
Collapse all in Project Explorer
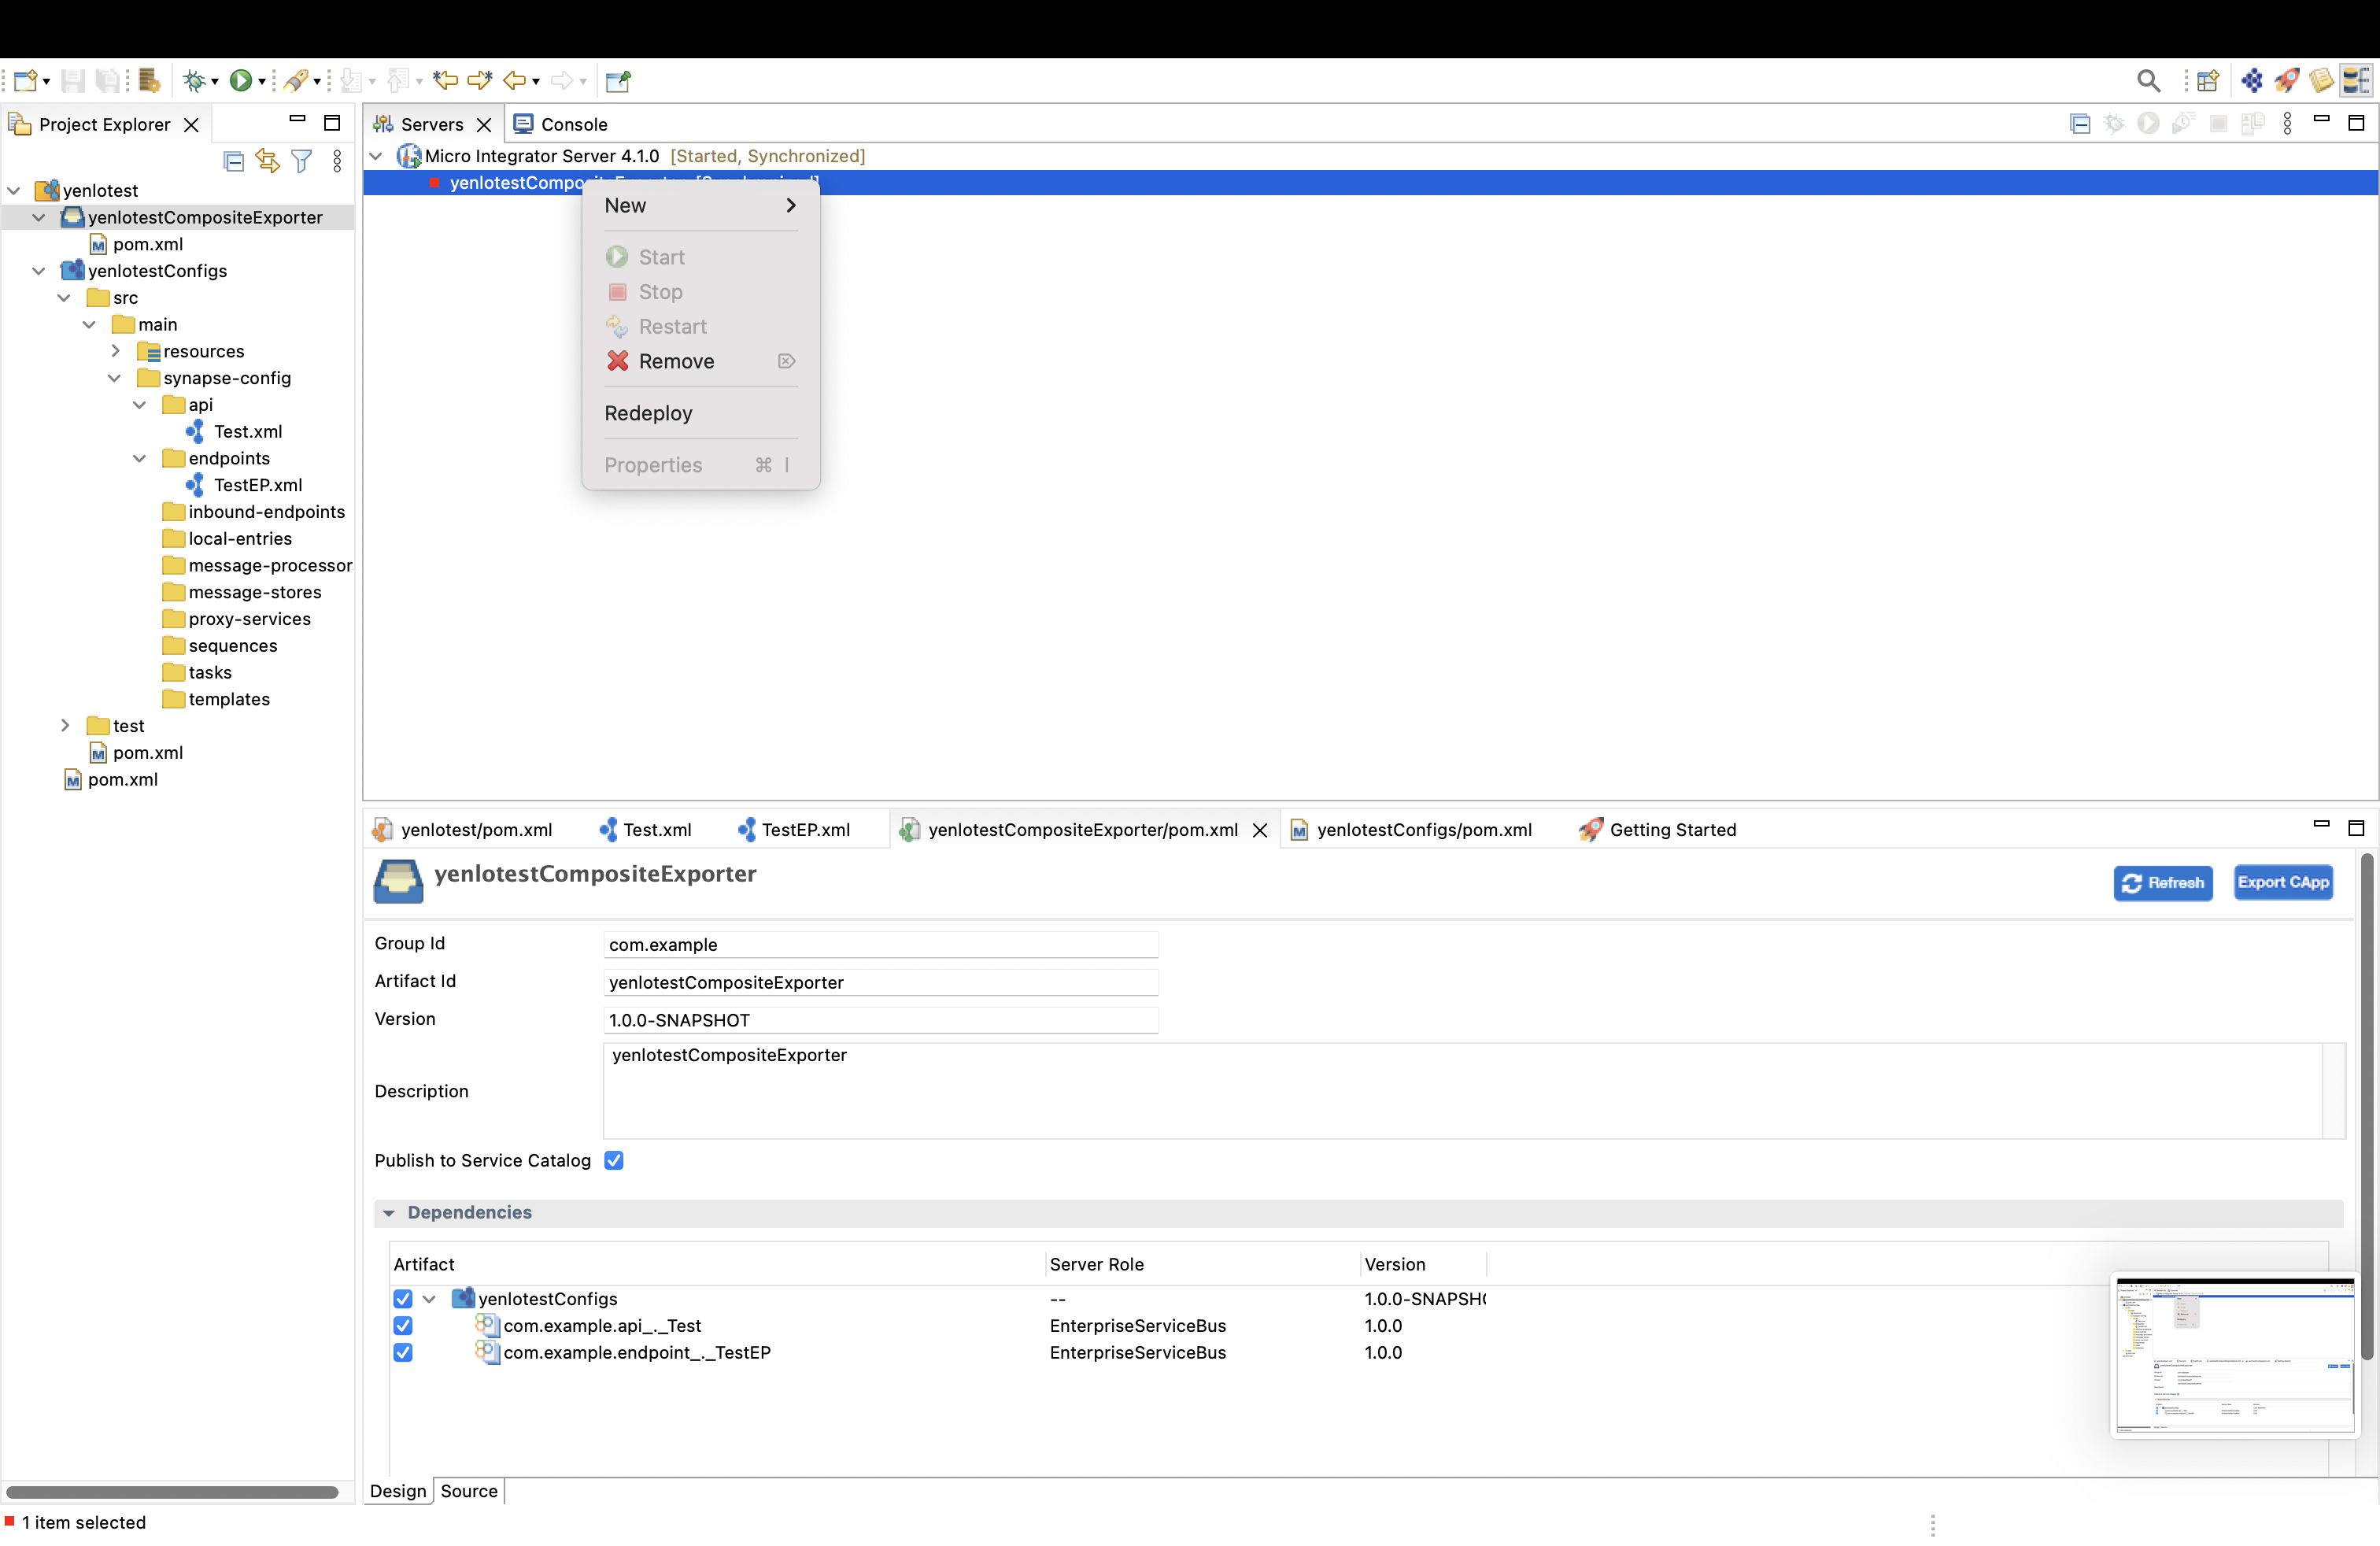pos(234,161)
